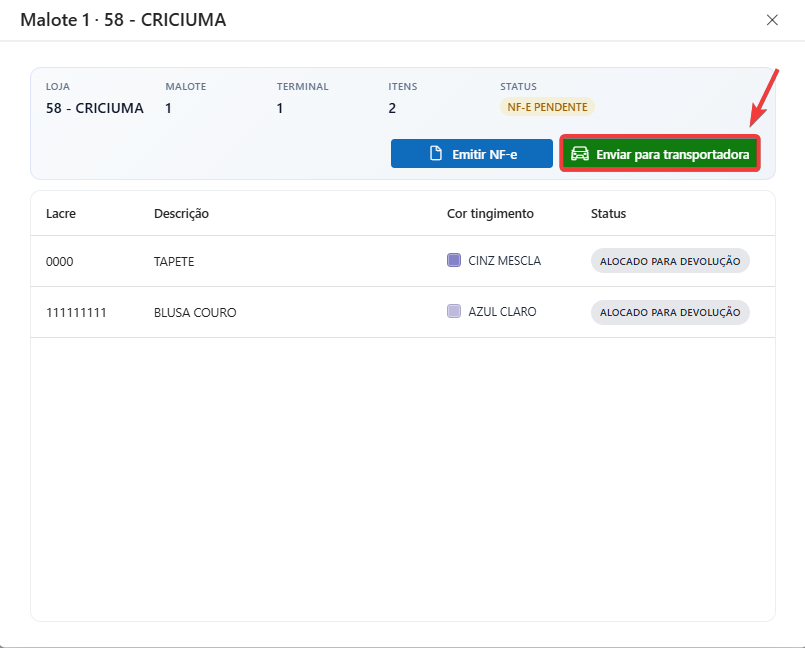Click the Descrição column header
The width and height of the screenshot is (805, 648).
click(x=181, y=213)
